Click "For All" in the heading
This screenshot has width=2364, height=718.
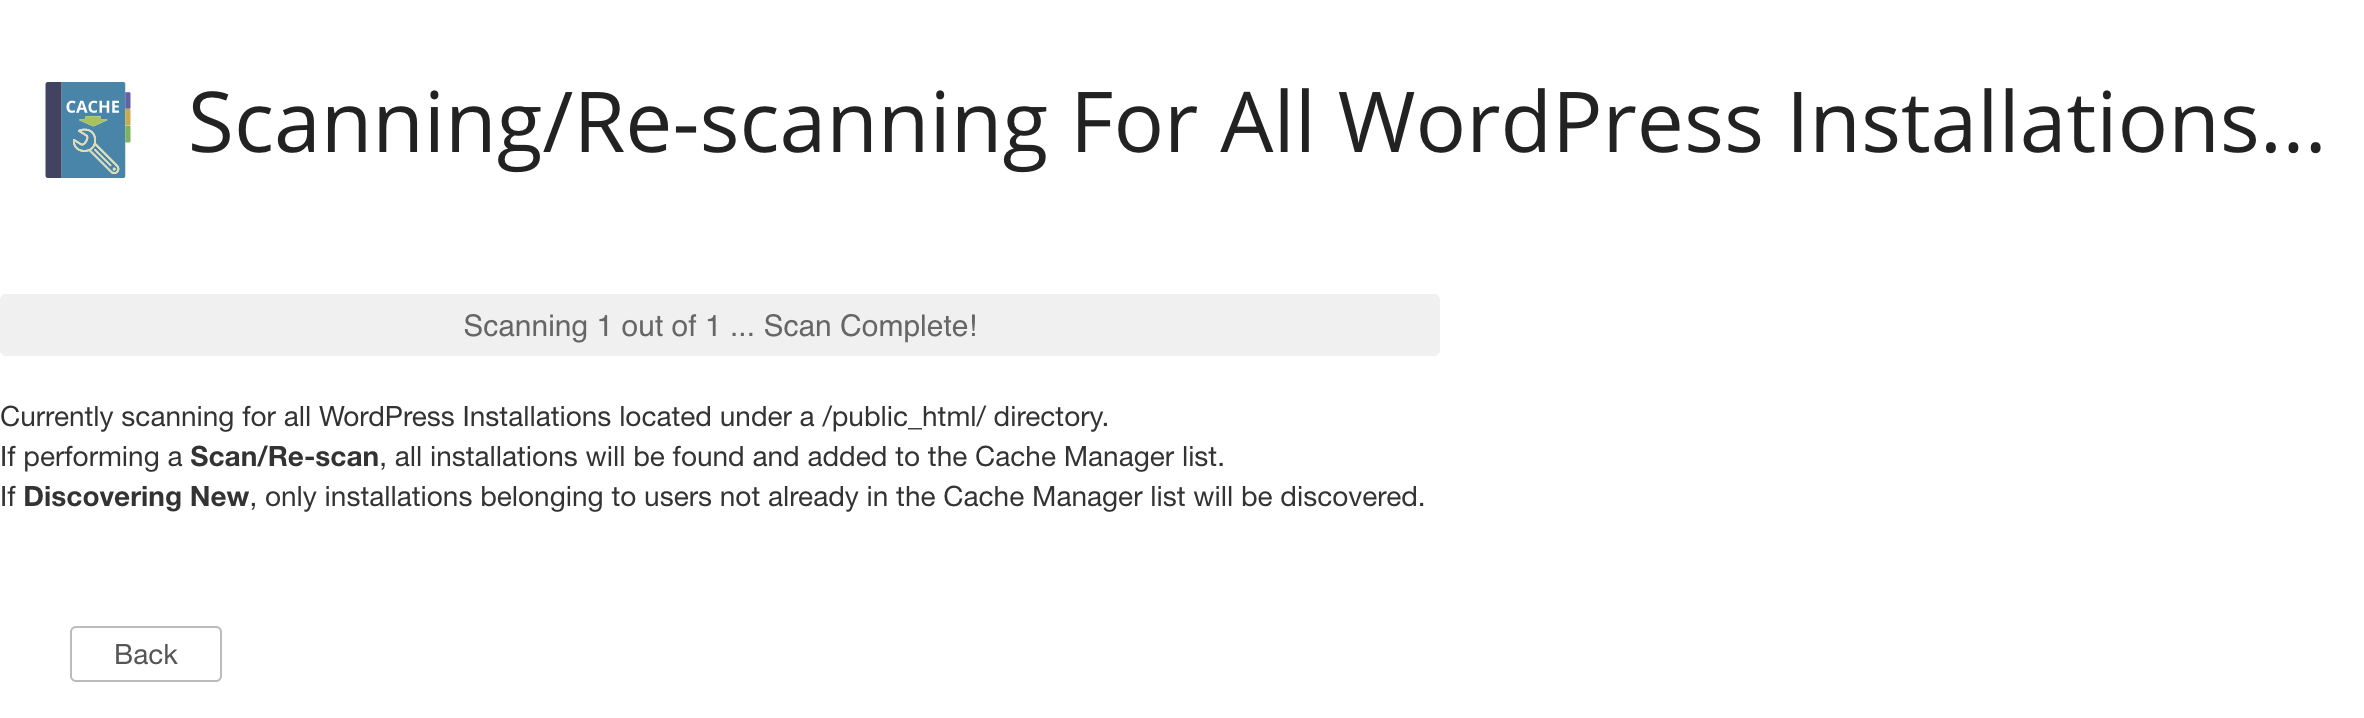(1190, 124)
